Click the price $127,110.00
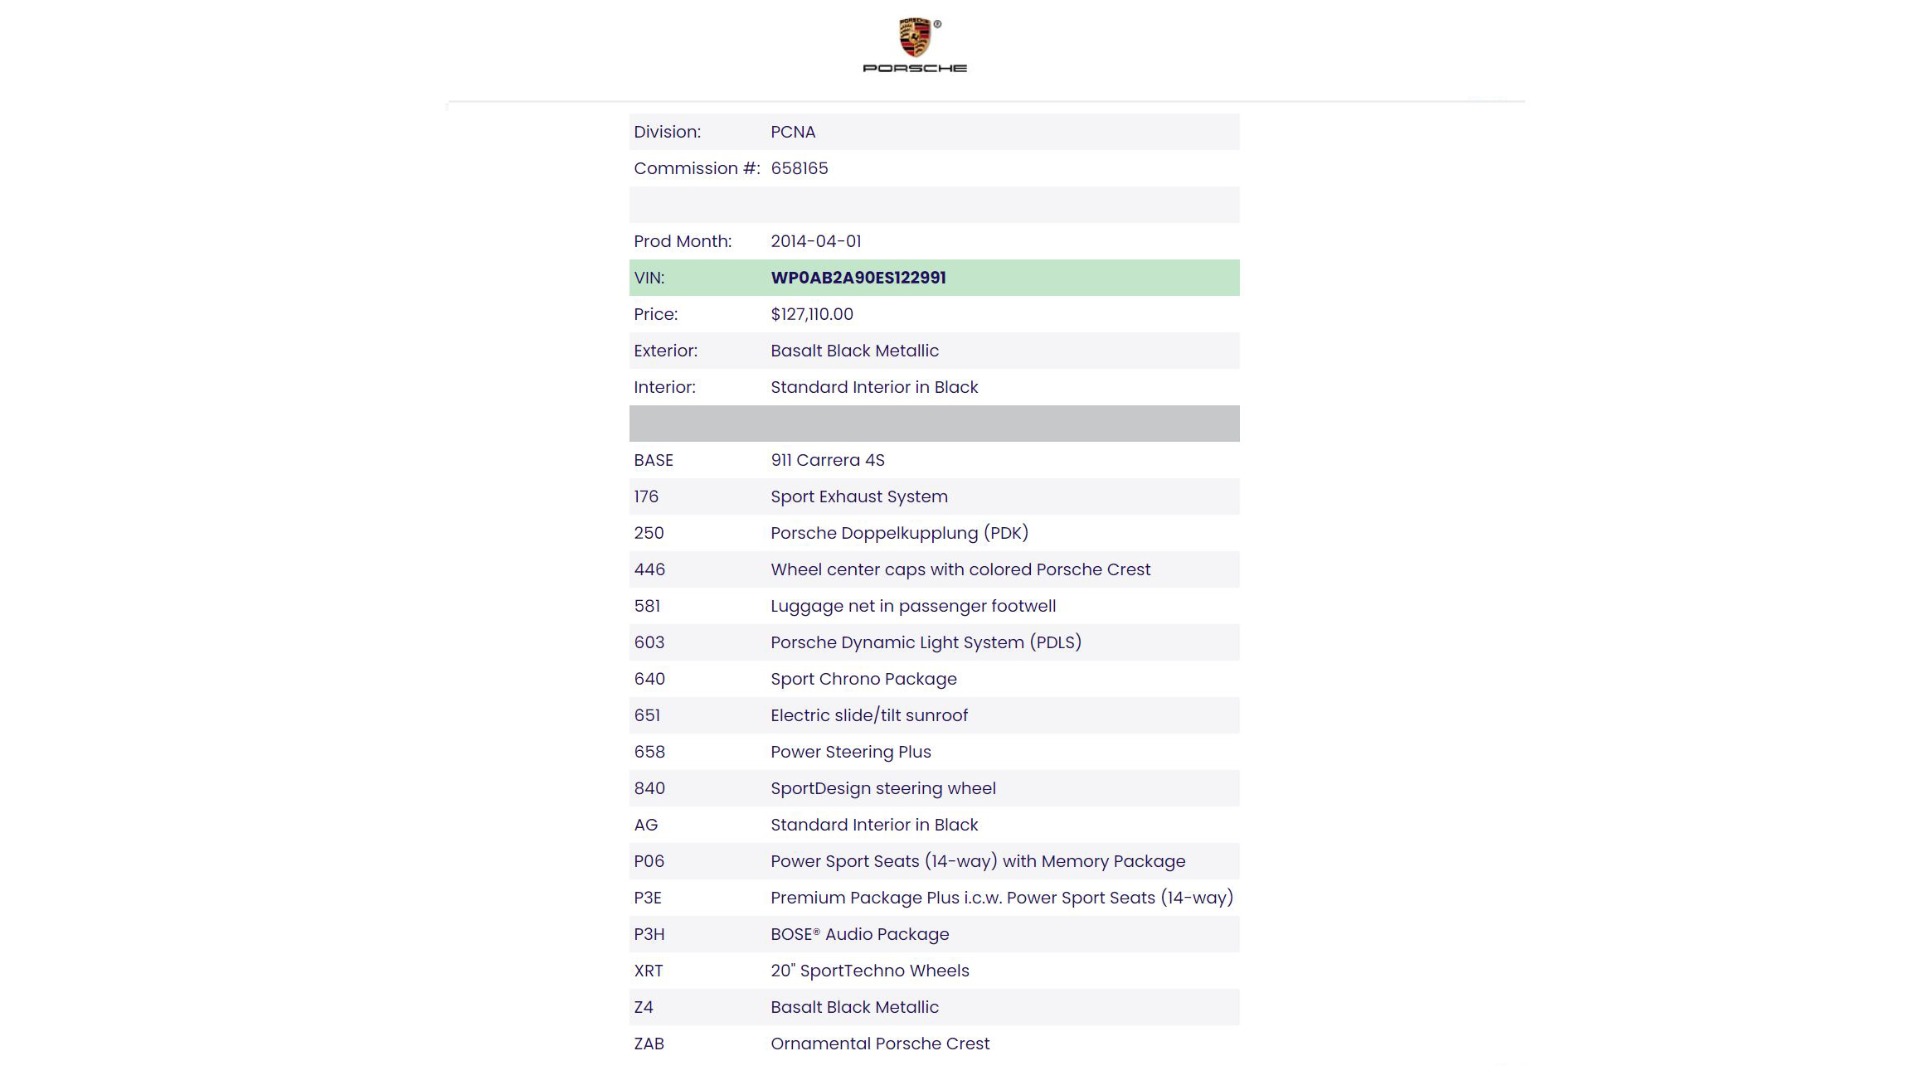1920x1080 pixels. (x=812, y=314)
